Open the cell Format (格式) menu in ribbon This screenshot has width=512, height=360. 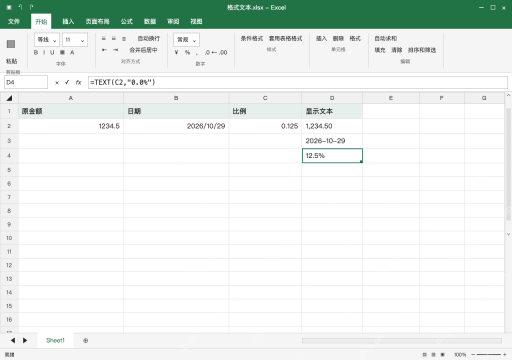[x=355, y=39]
